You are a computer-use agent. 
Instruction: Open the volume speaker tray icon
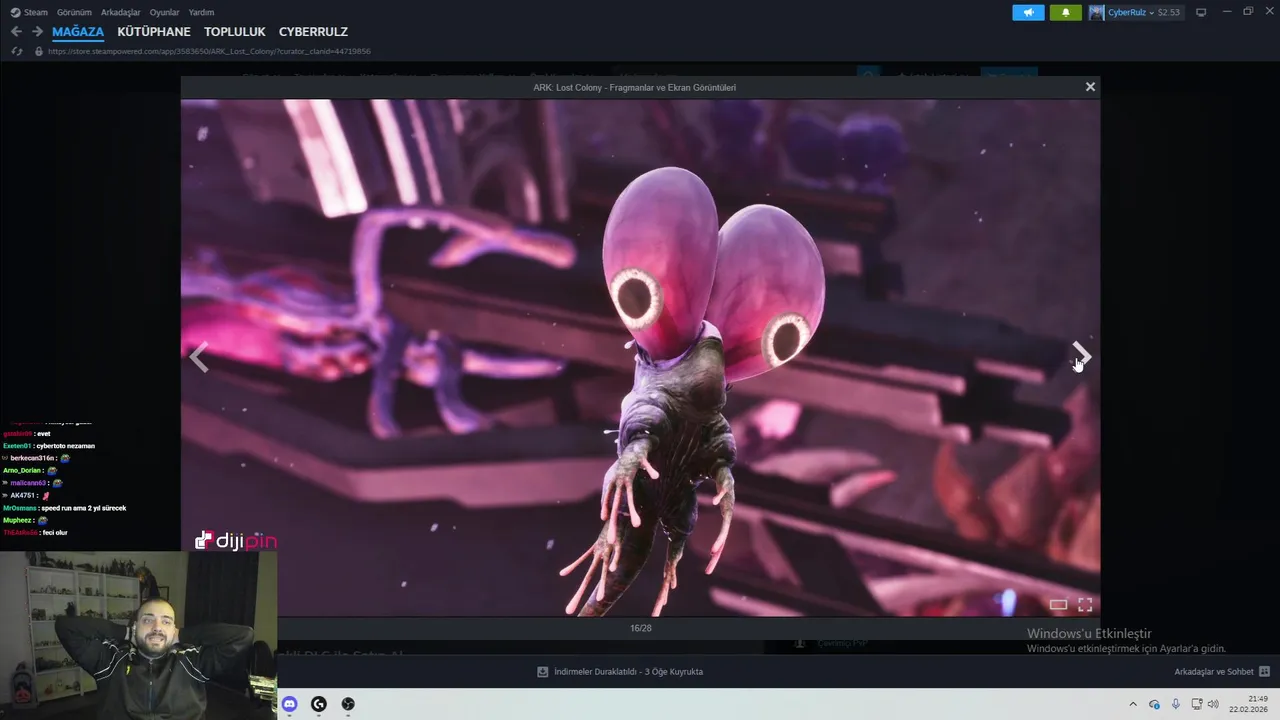[1213, 704]
